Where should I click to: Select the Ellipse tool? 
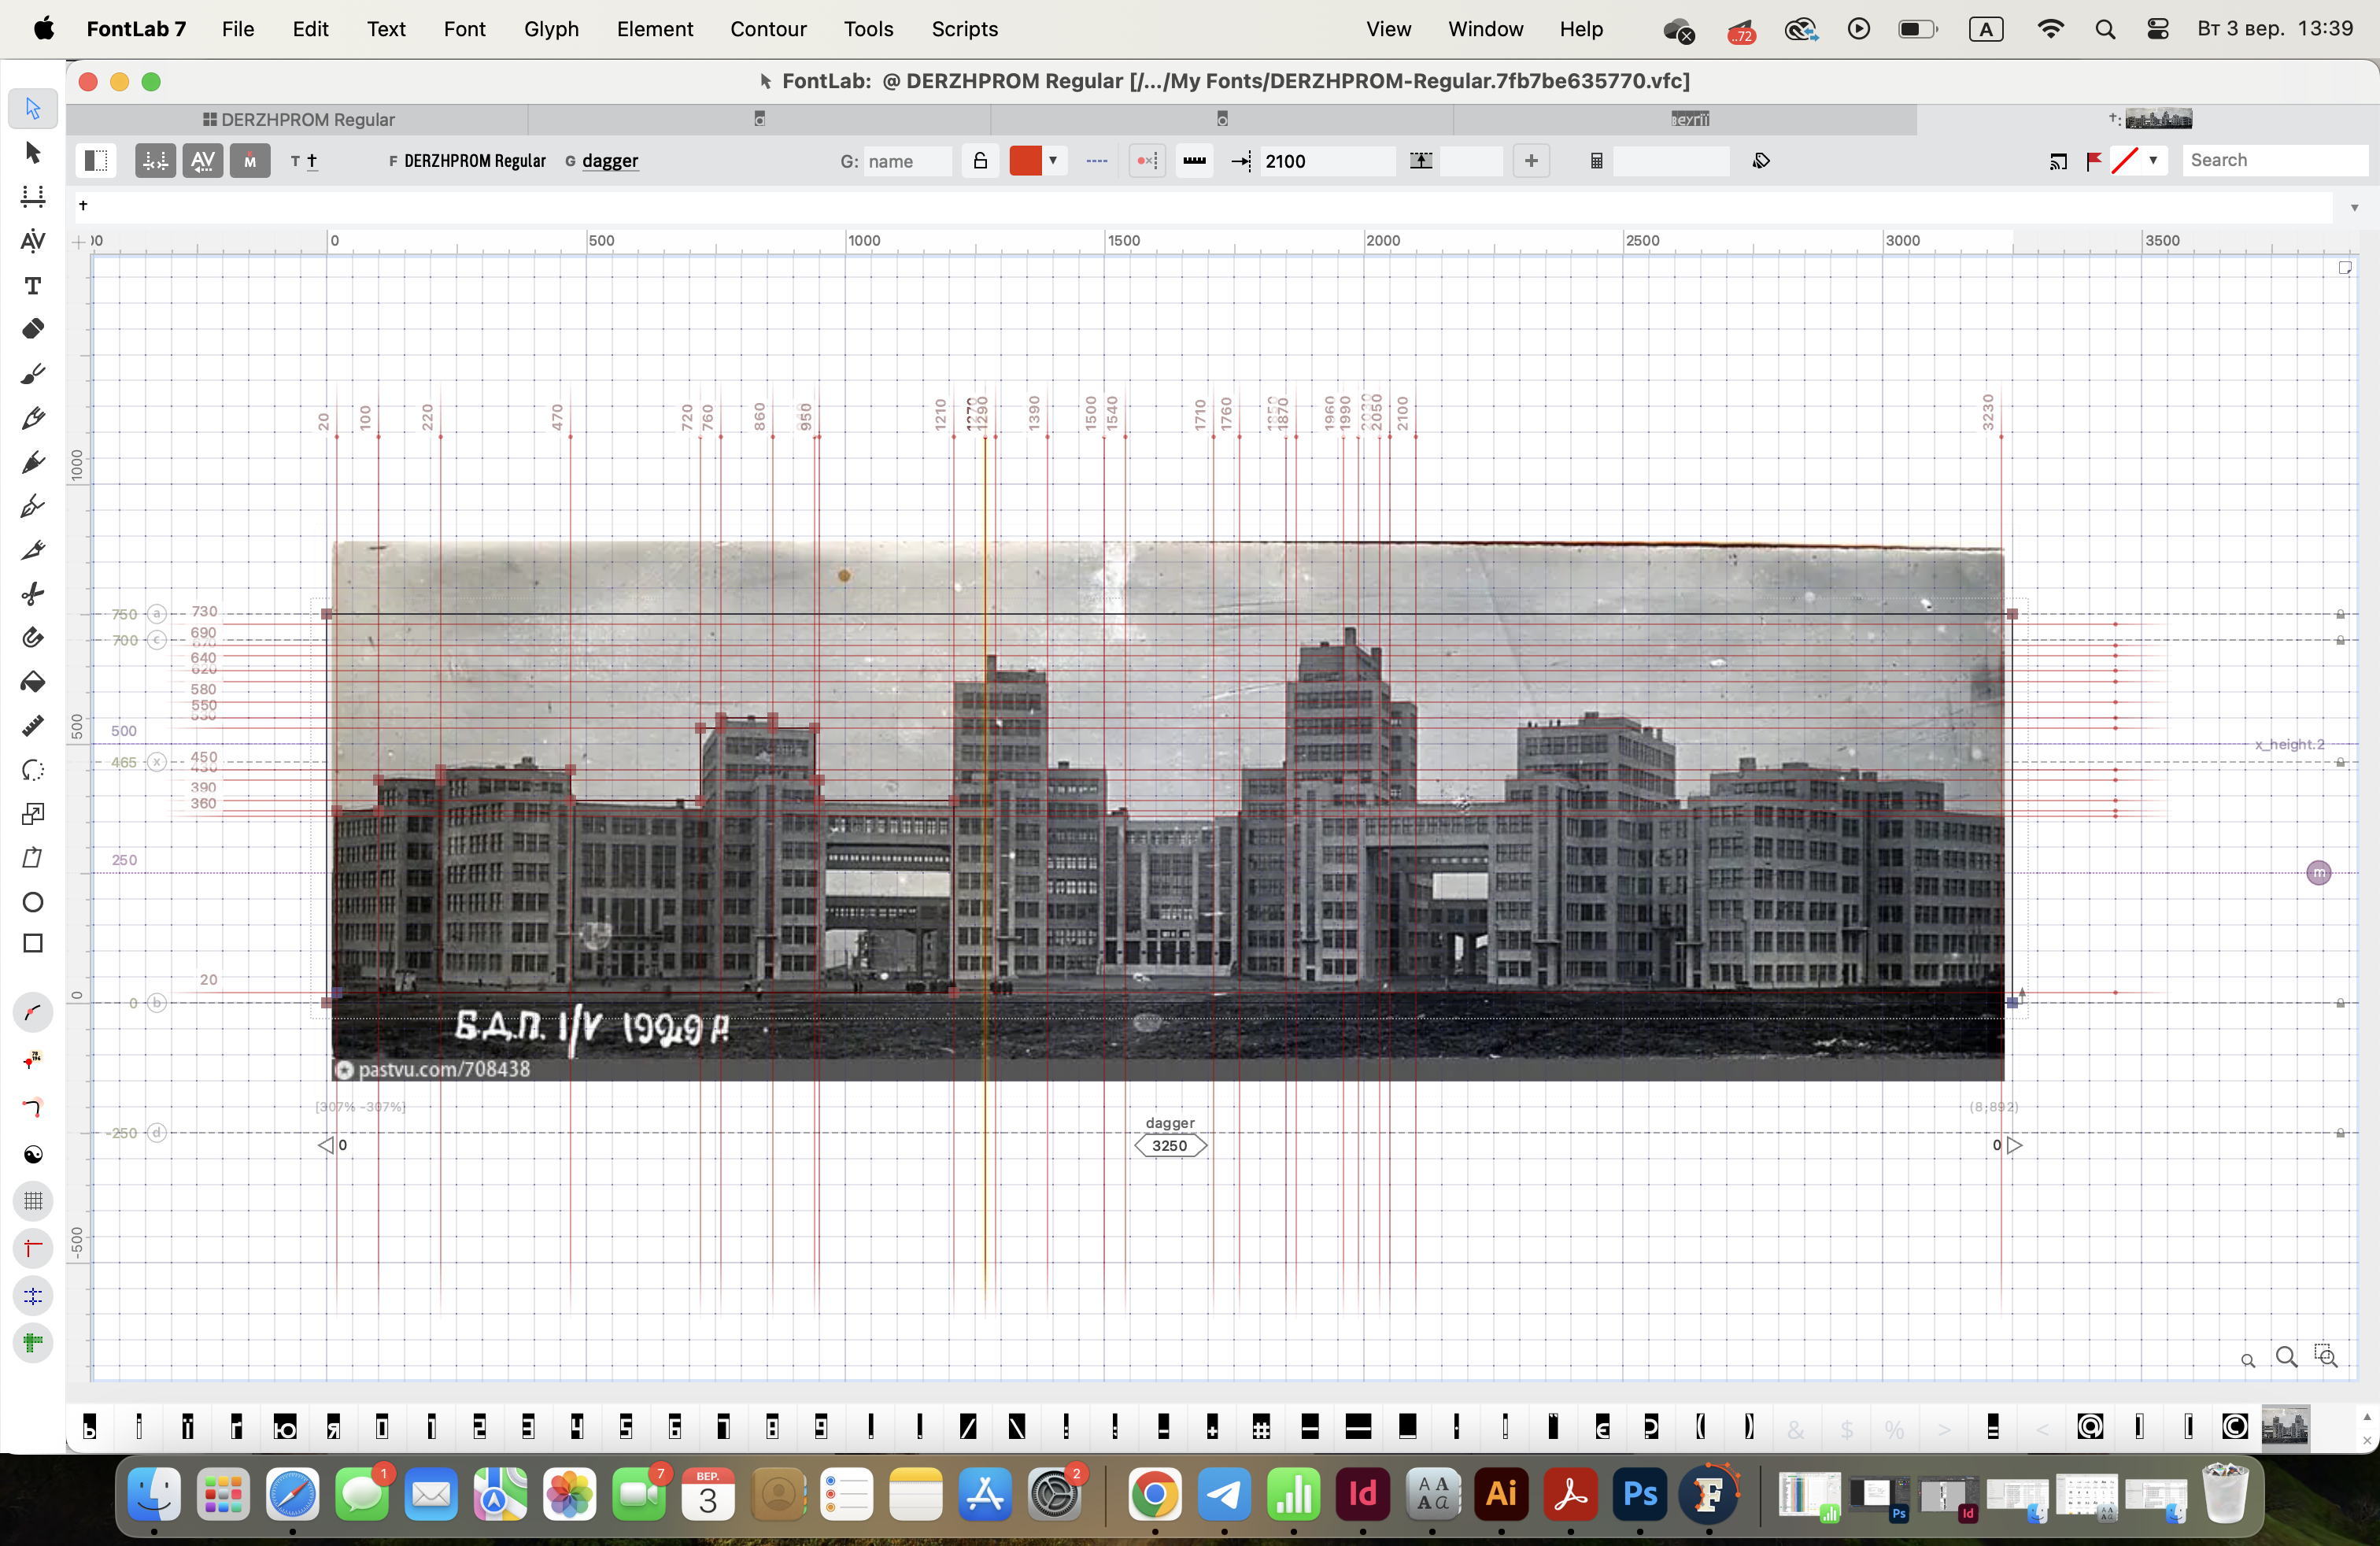click(32, 902)
